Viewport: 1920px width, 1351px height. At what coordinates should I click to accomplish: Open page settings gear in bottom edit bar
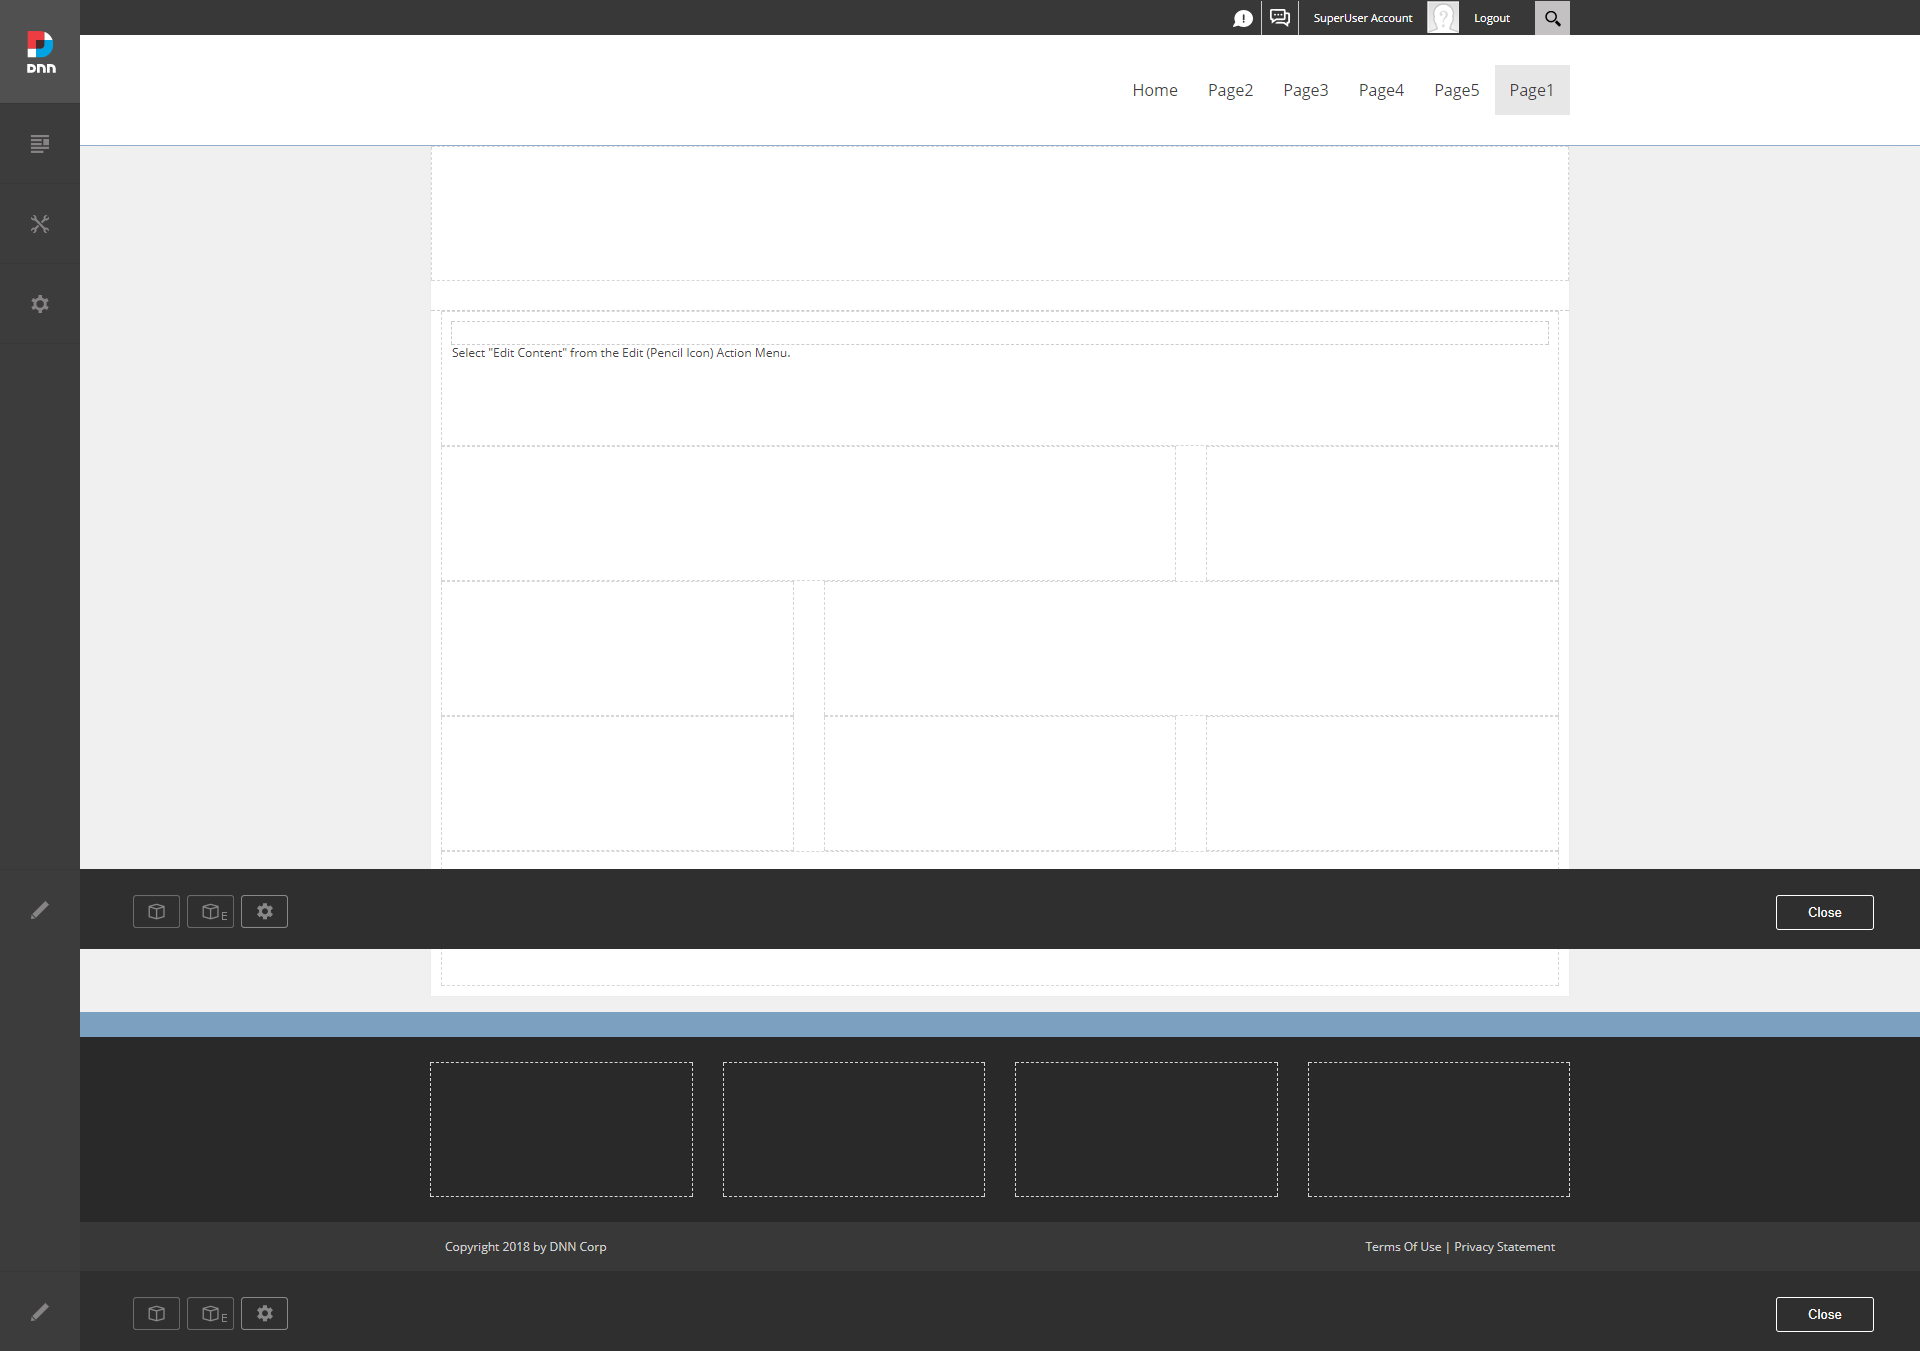click(264, 1313)
